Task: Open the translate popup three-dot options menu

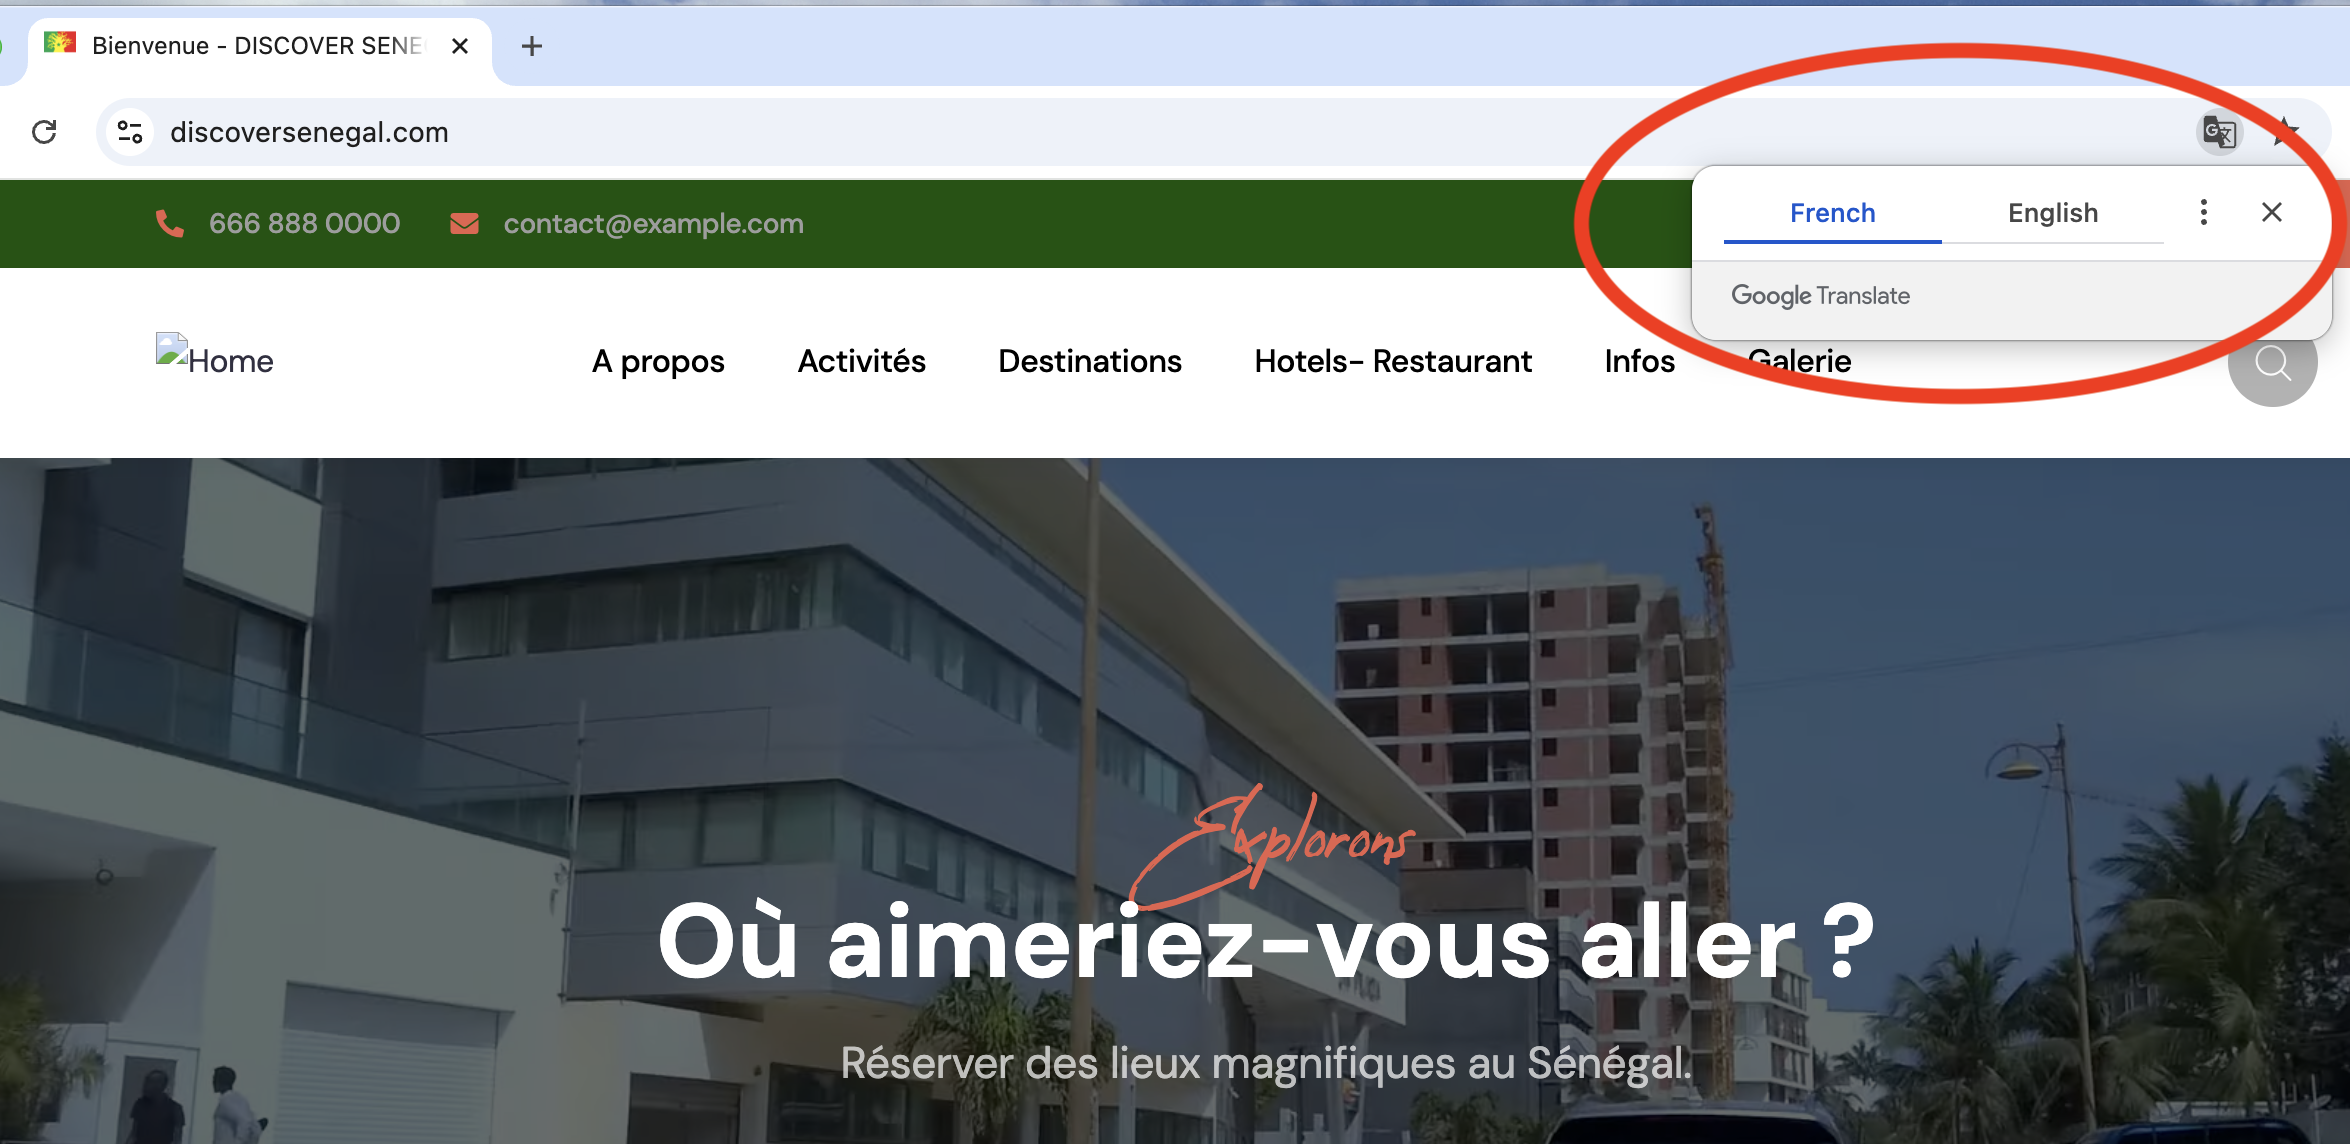Action: [x=2203, y=212]
